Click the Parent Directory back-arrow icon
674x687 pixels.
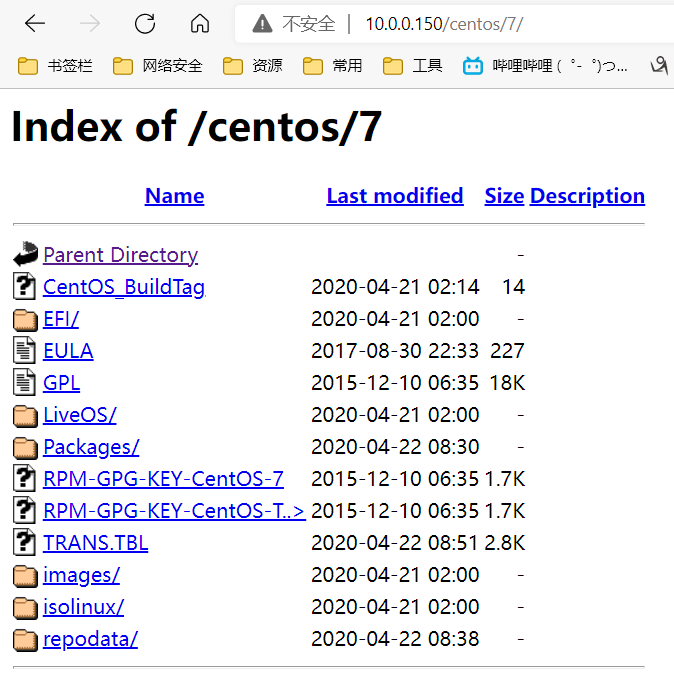pyautogui.click(x=25, y=254)
